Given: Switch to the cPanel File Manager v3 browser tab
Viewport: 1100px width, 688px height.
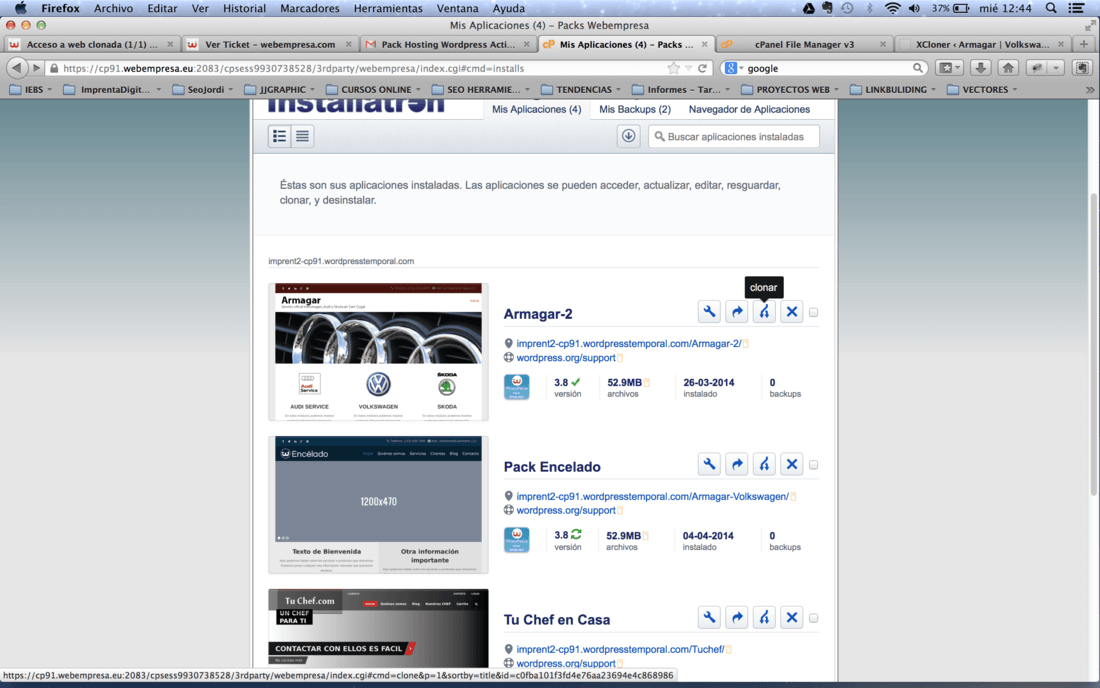Looking at the screenshot, I should pos(805,44).
